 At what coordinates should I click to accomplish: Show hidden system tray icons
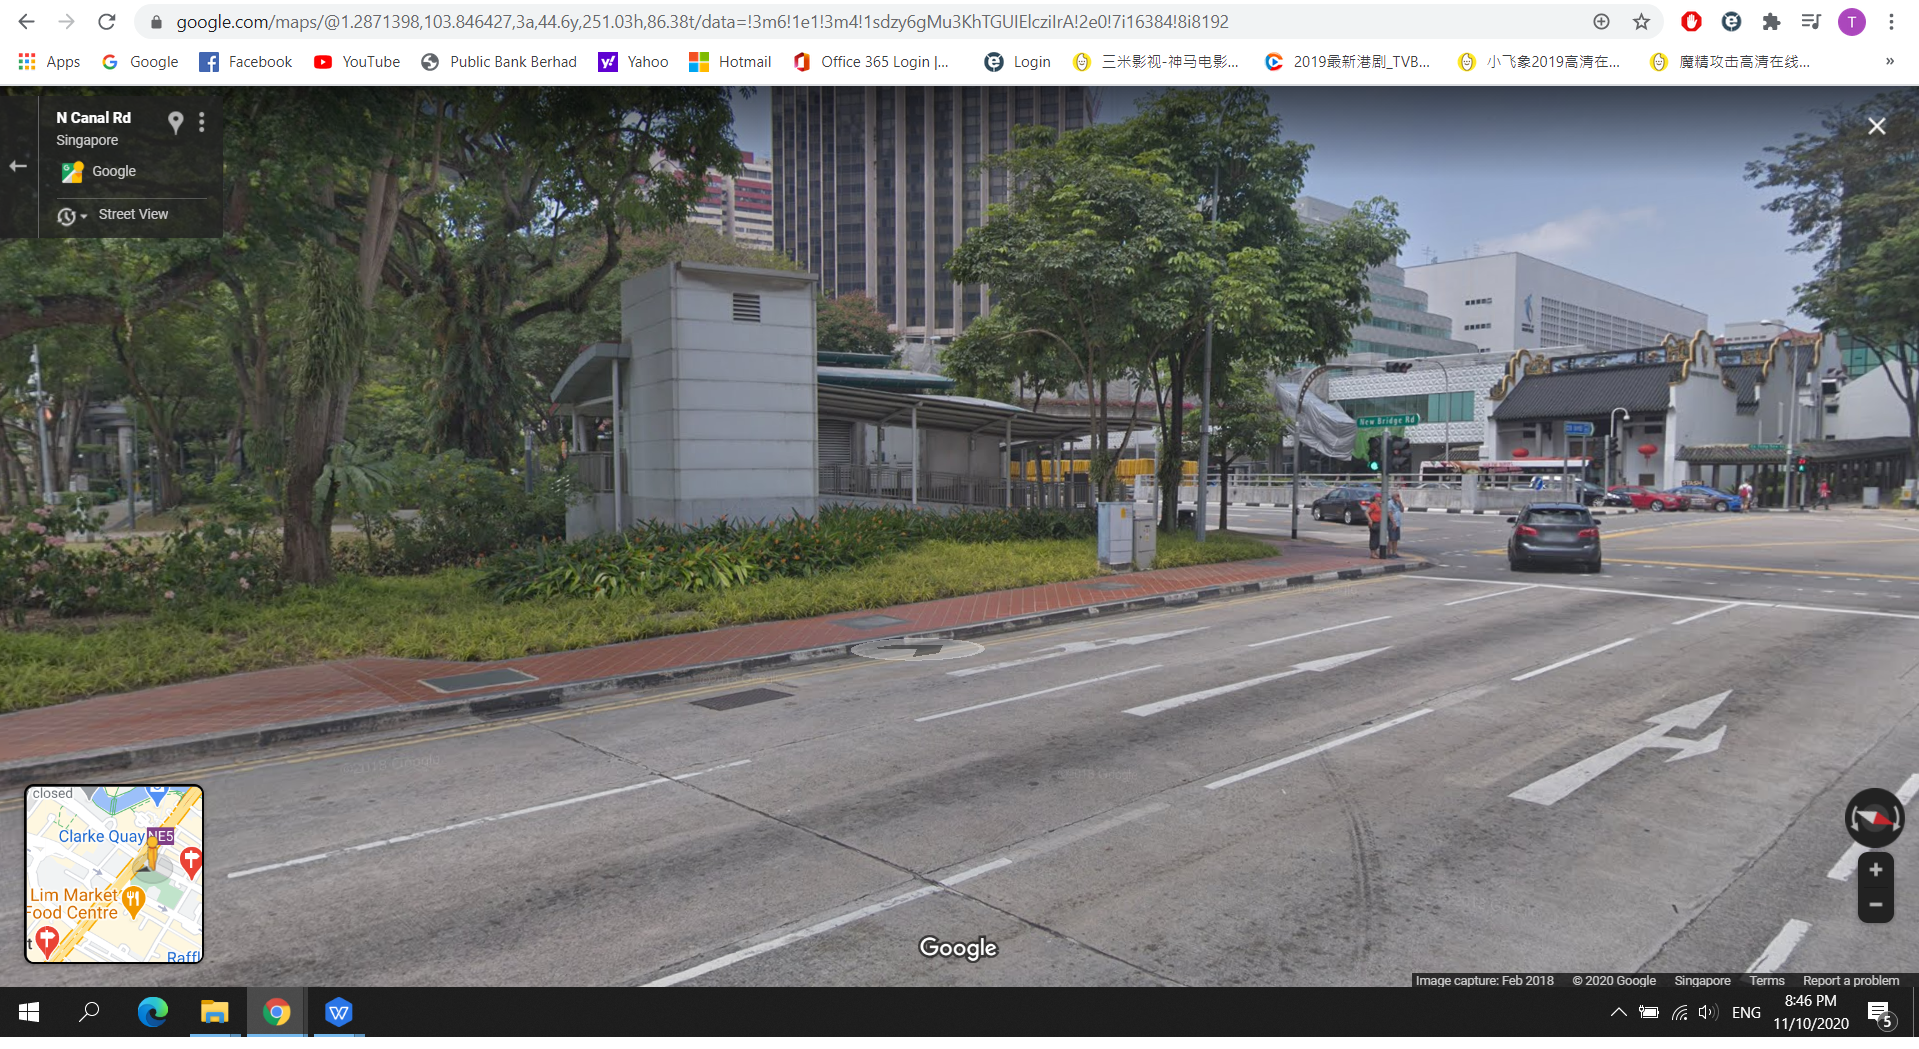tap(1618, 1012)
